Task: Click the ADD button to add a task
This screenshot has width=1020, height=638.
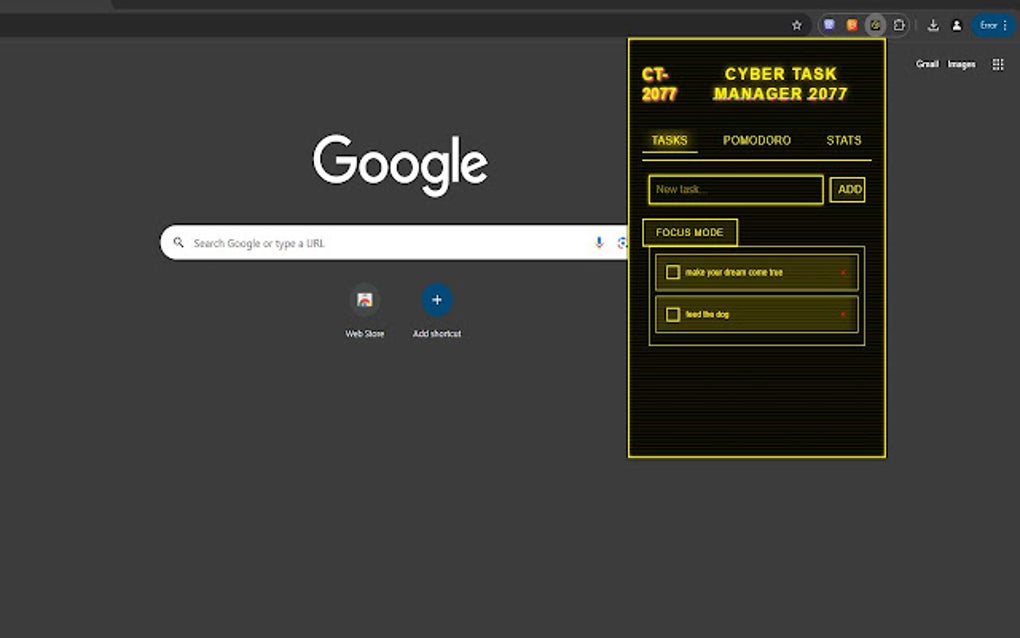Action: 847,189
